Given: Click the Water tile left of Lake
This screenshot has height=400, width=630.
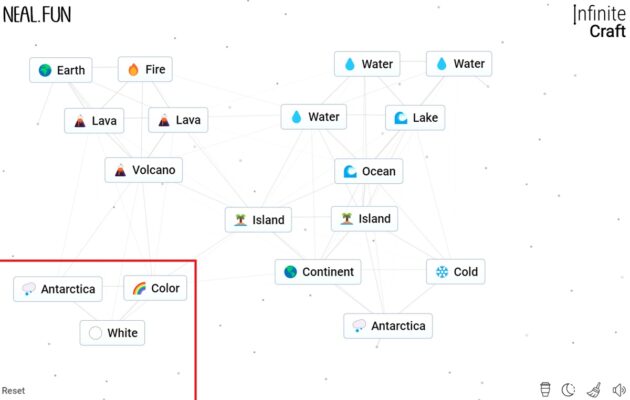Looking at the screenshot, I should point(314,117).
